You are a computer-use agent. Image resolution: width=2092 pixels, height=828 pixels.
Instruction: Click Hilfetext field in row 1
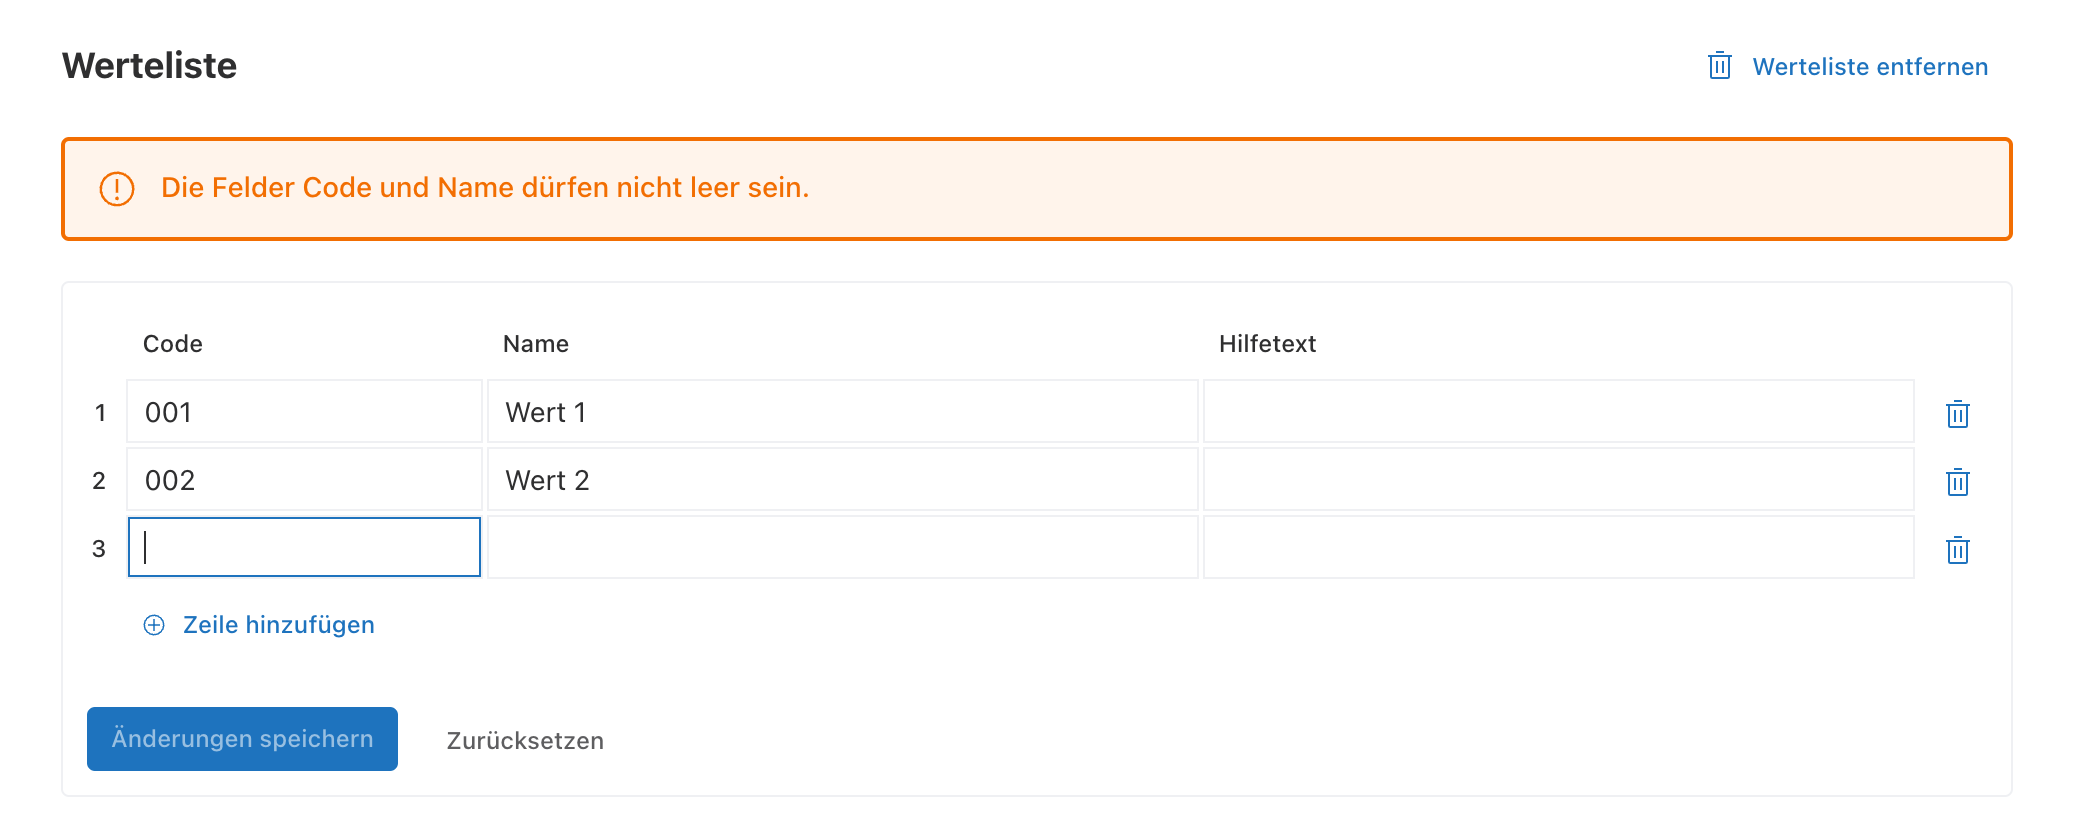click(1558, 412)
